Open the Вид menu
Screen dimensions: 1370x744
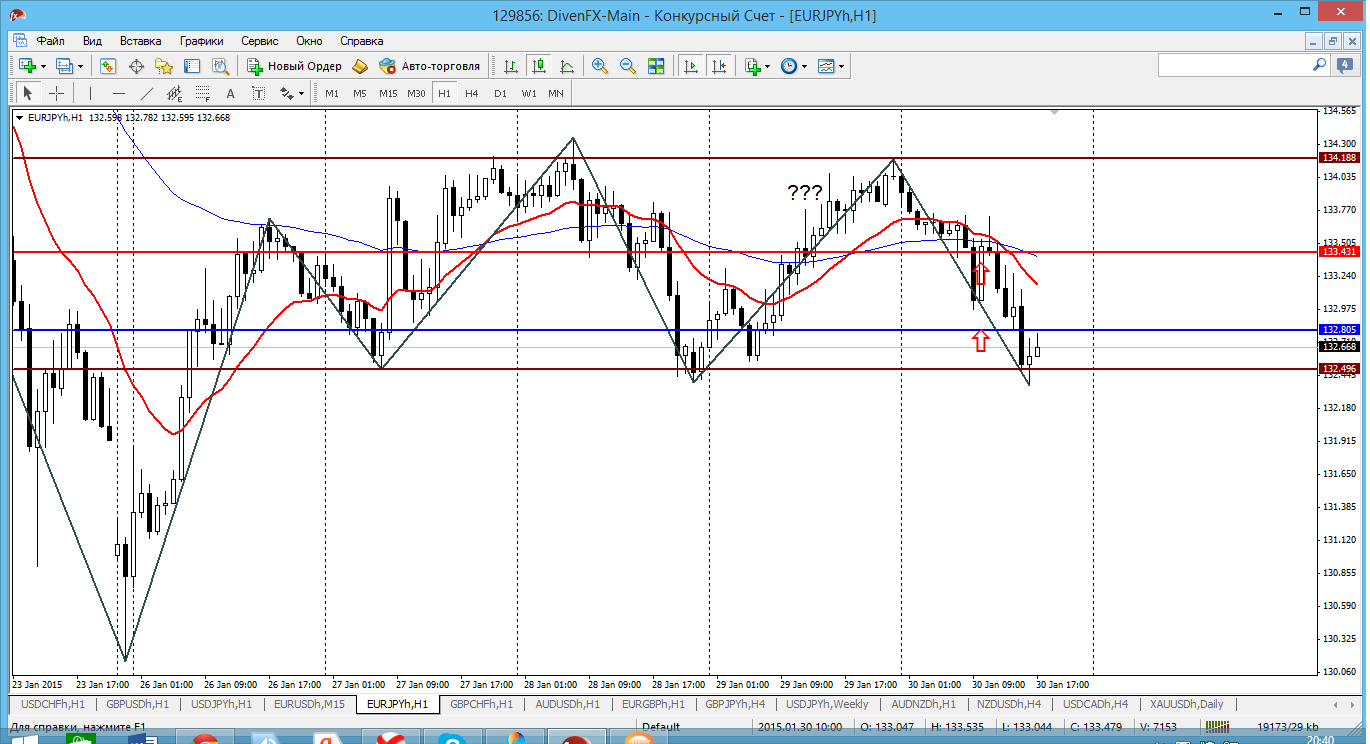point(92,41)
